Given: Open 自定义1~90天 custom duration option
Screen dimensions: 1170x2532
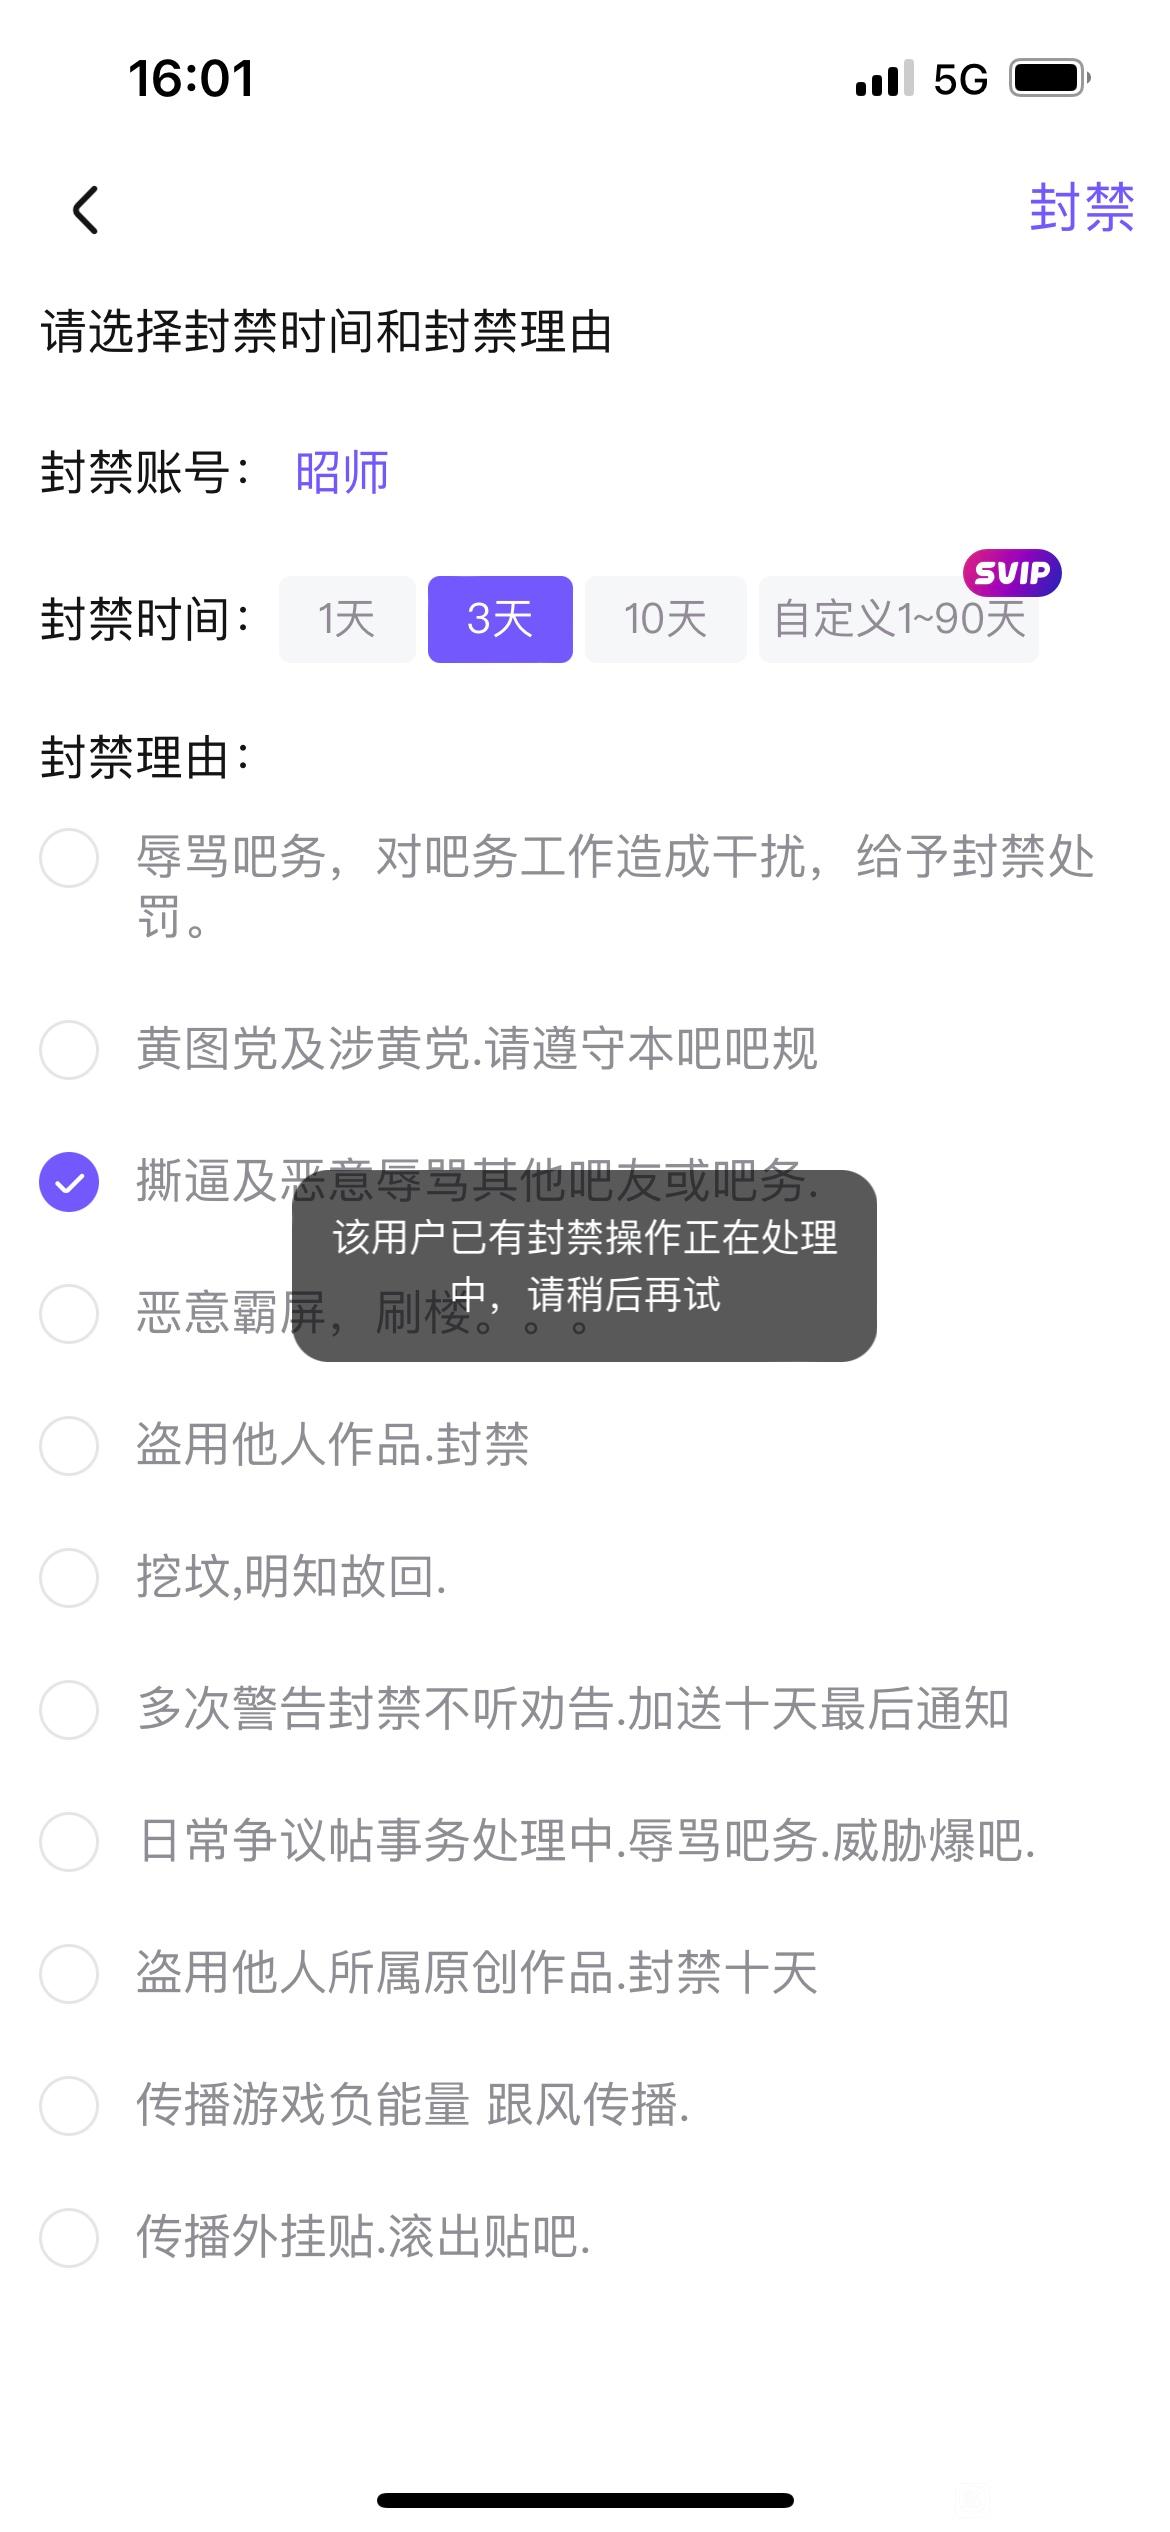Looking at the screenshot, I should [x=898, y=619].
